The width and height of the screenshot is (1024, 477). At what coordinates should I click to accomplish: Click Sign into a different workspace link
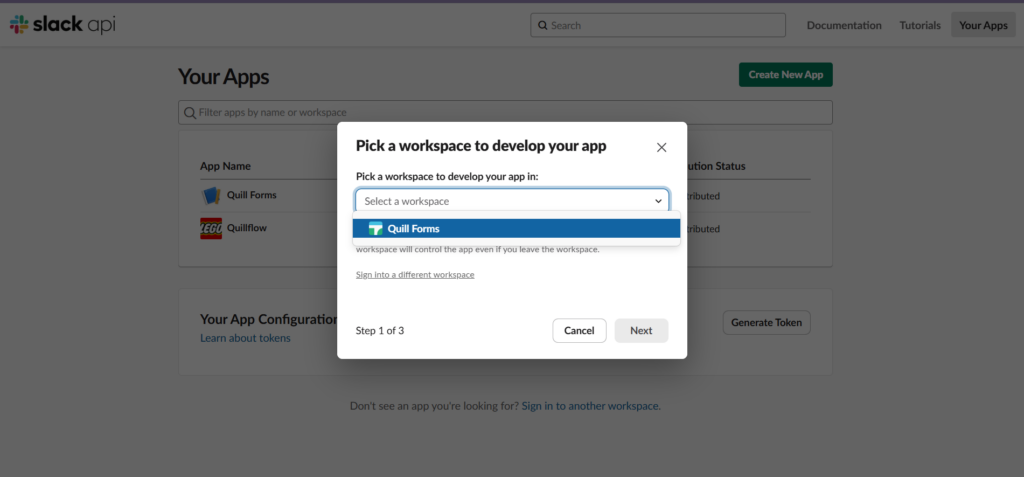415,274
